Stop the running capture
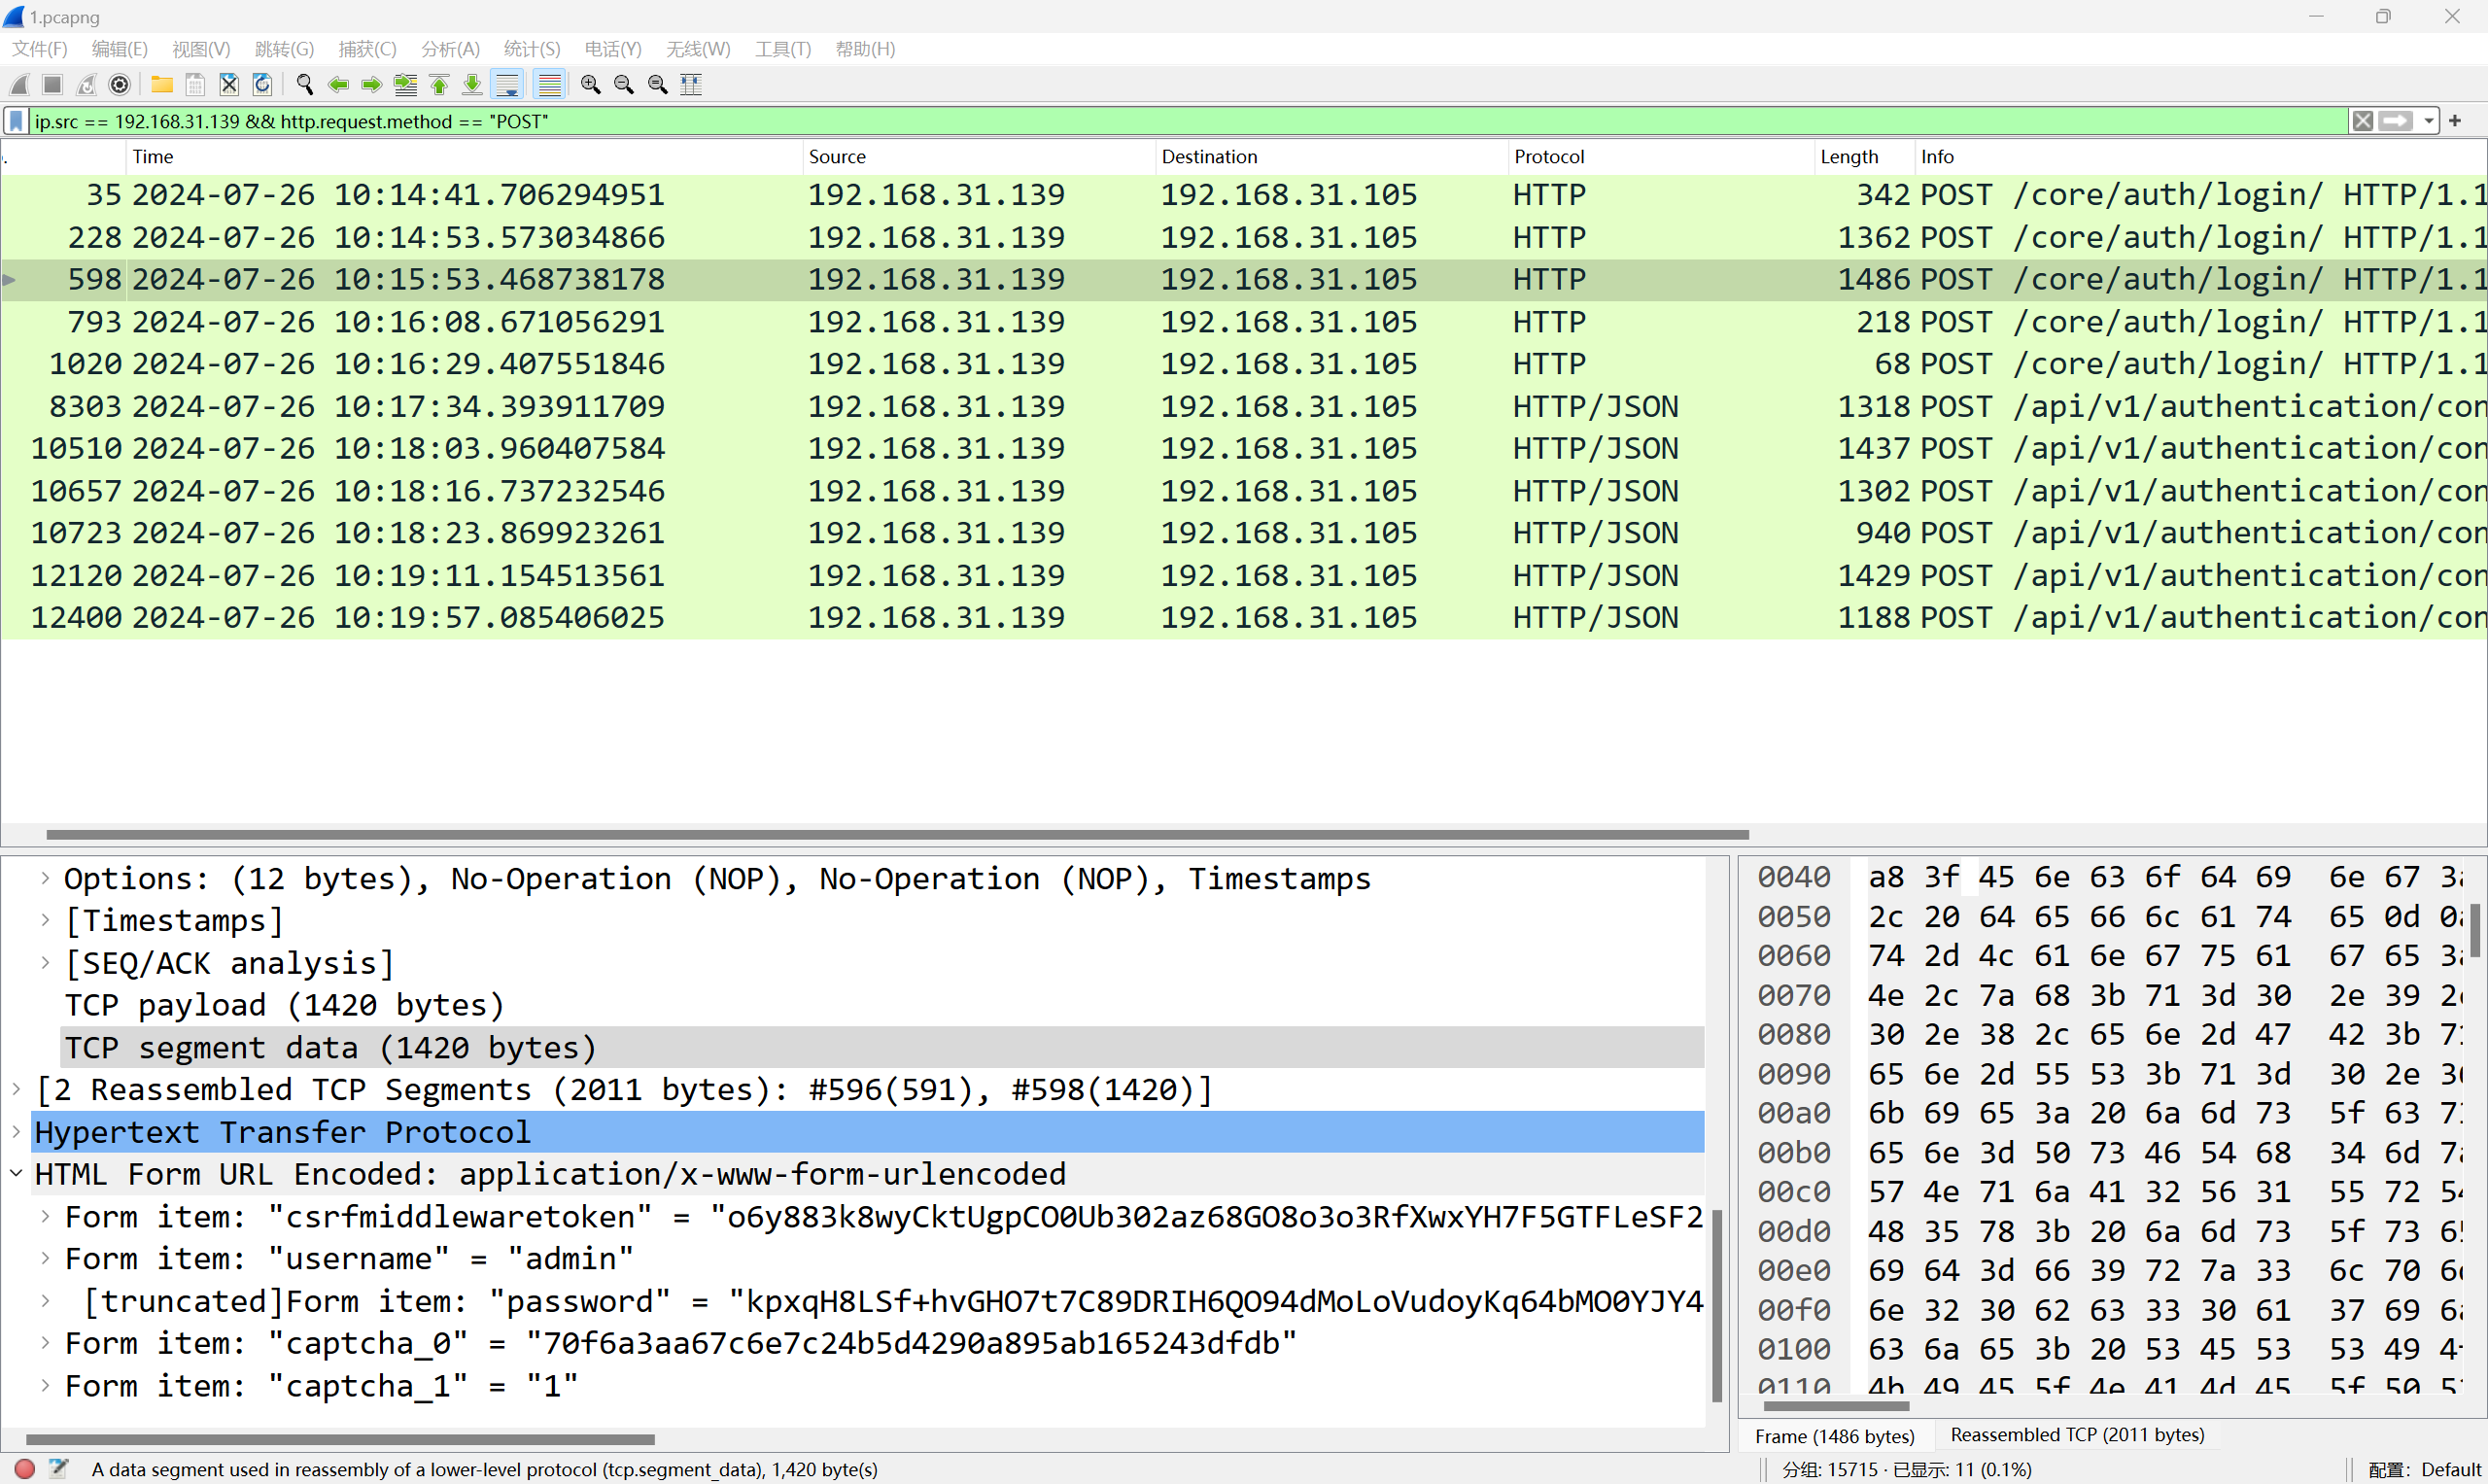This screenshot has width=2488, height=1484. pyautogui.click(x=53, y=85)
